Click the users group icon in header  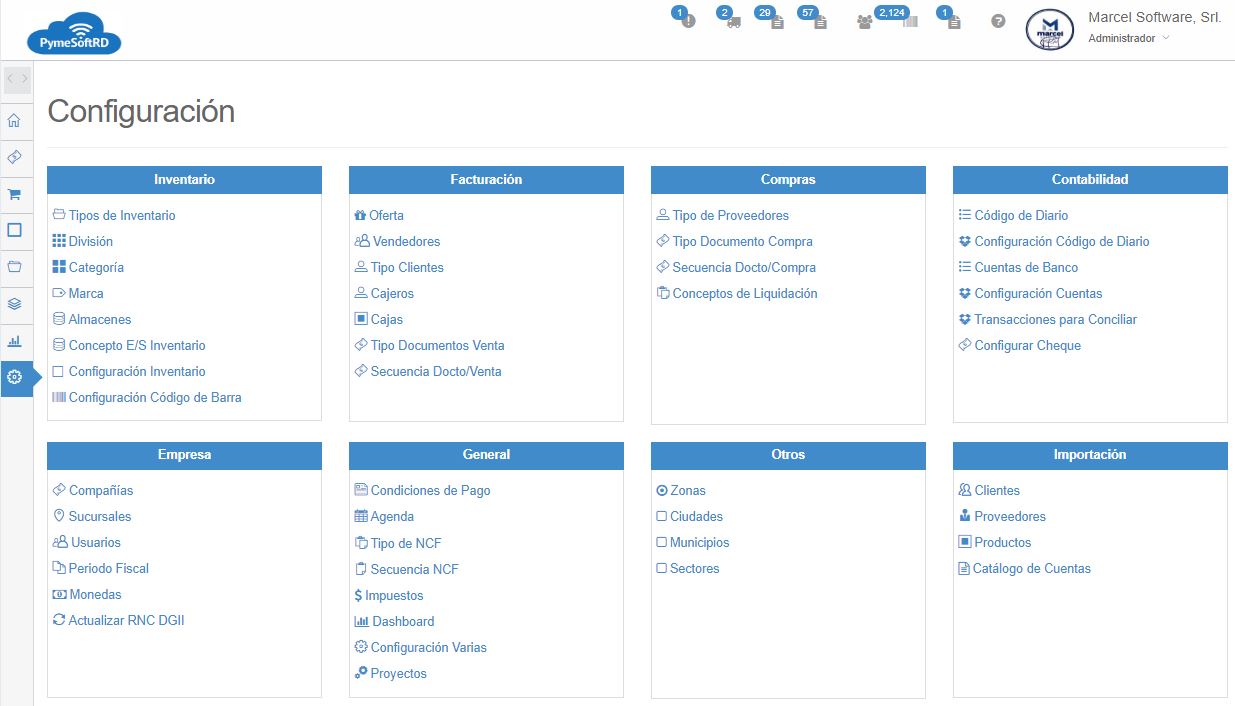[x=864, y=22]
